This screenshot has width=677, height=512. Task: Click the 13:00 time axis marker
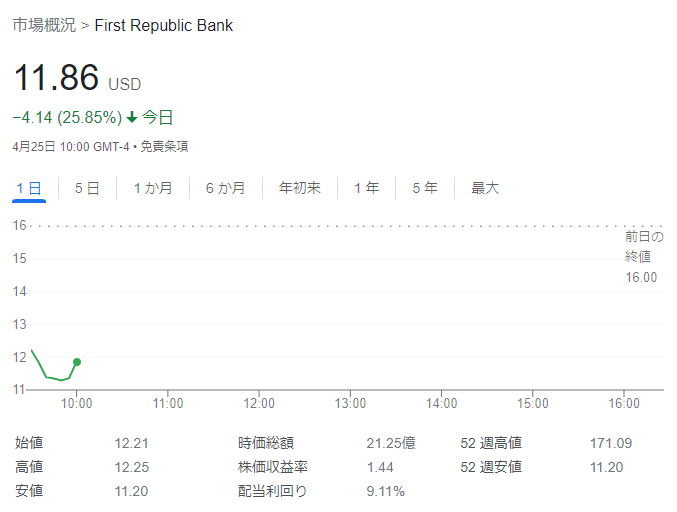tap(350, 403)
